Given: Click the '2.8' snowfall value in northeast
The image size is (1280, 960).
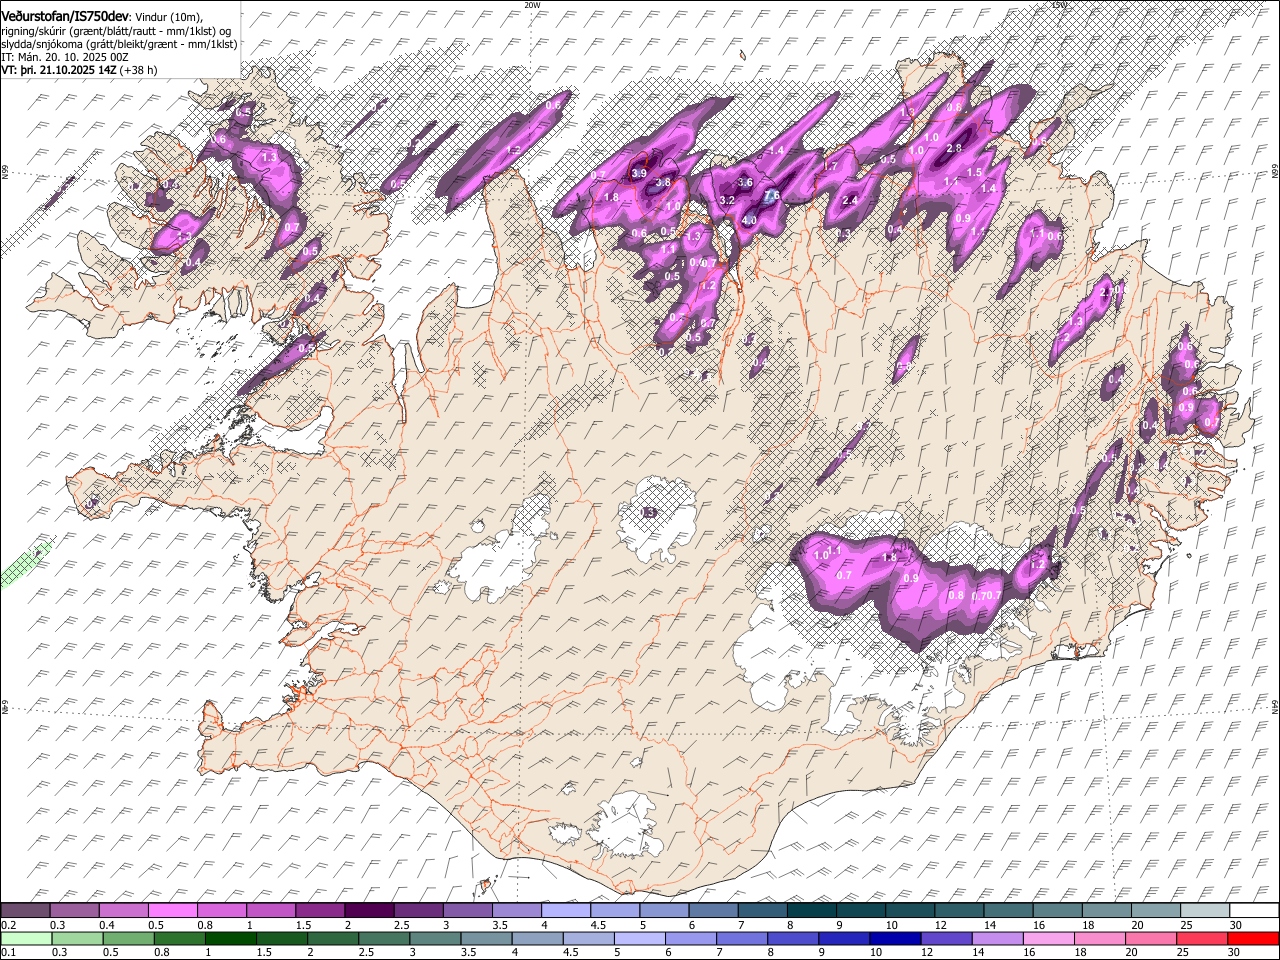Looking at the screenshot, I should [x=953, y=148].
